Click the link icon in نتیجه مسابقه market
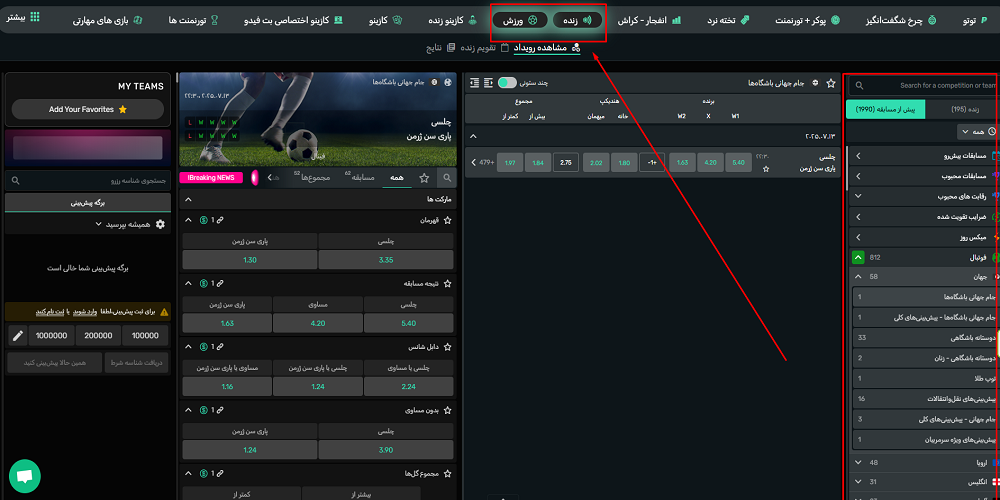 click(x=219, y=283)
